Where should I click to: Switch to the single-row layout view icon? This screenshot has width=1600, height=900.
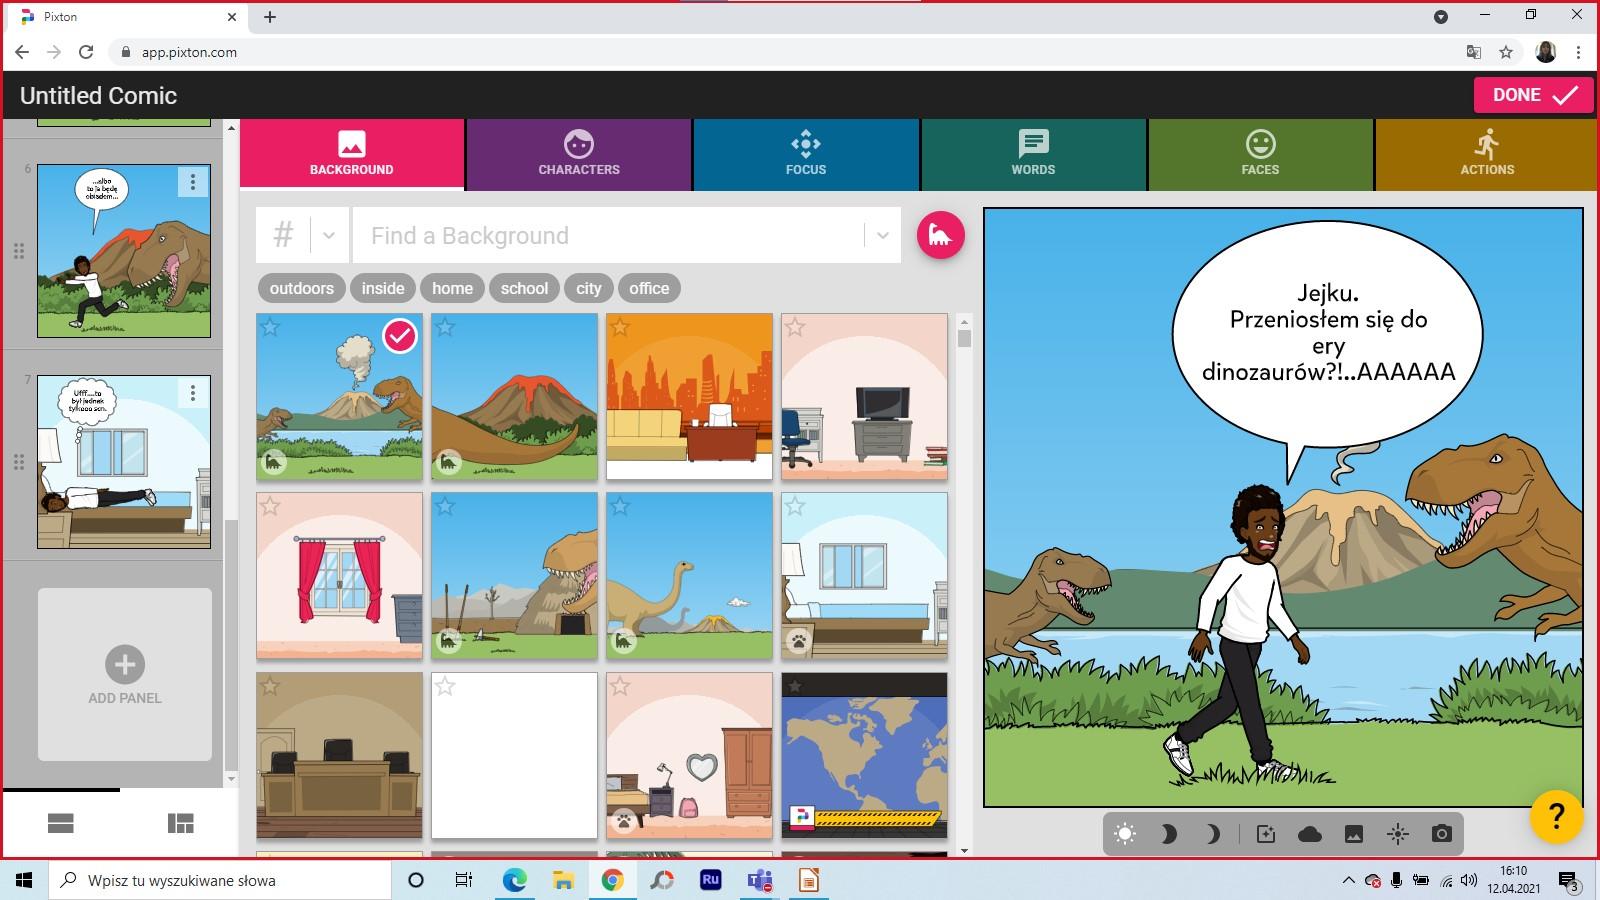[x=61, y=823]
